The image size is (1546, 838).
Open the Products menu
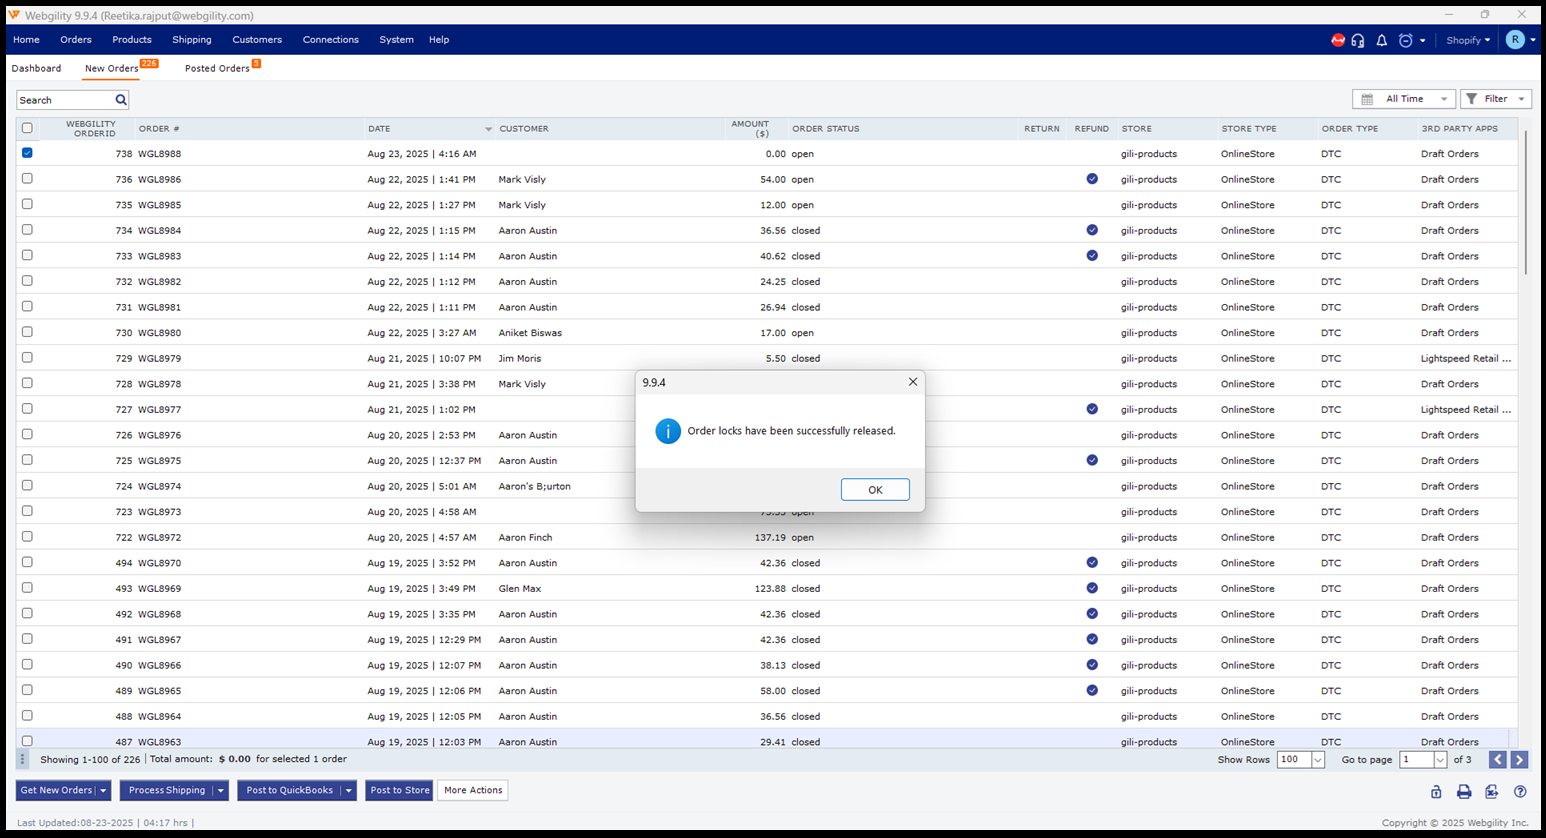pos(132,40)
